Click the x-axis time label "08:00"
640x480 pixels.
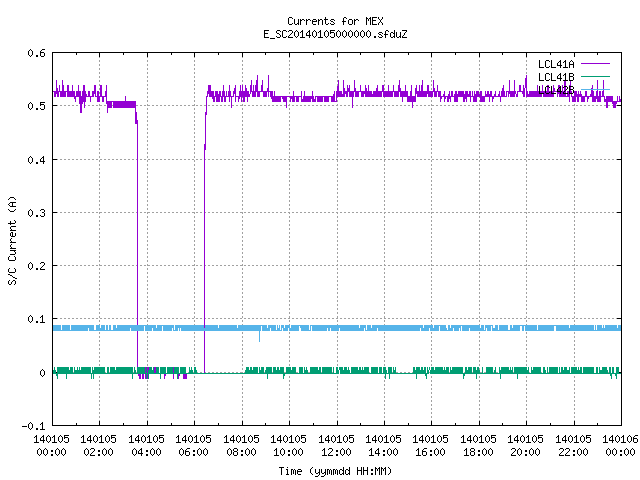241,452
